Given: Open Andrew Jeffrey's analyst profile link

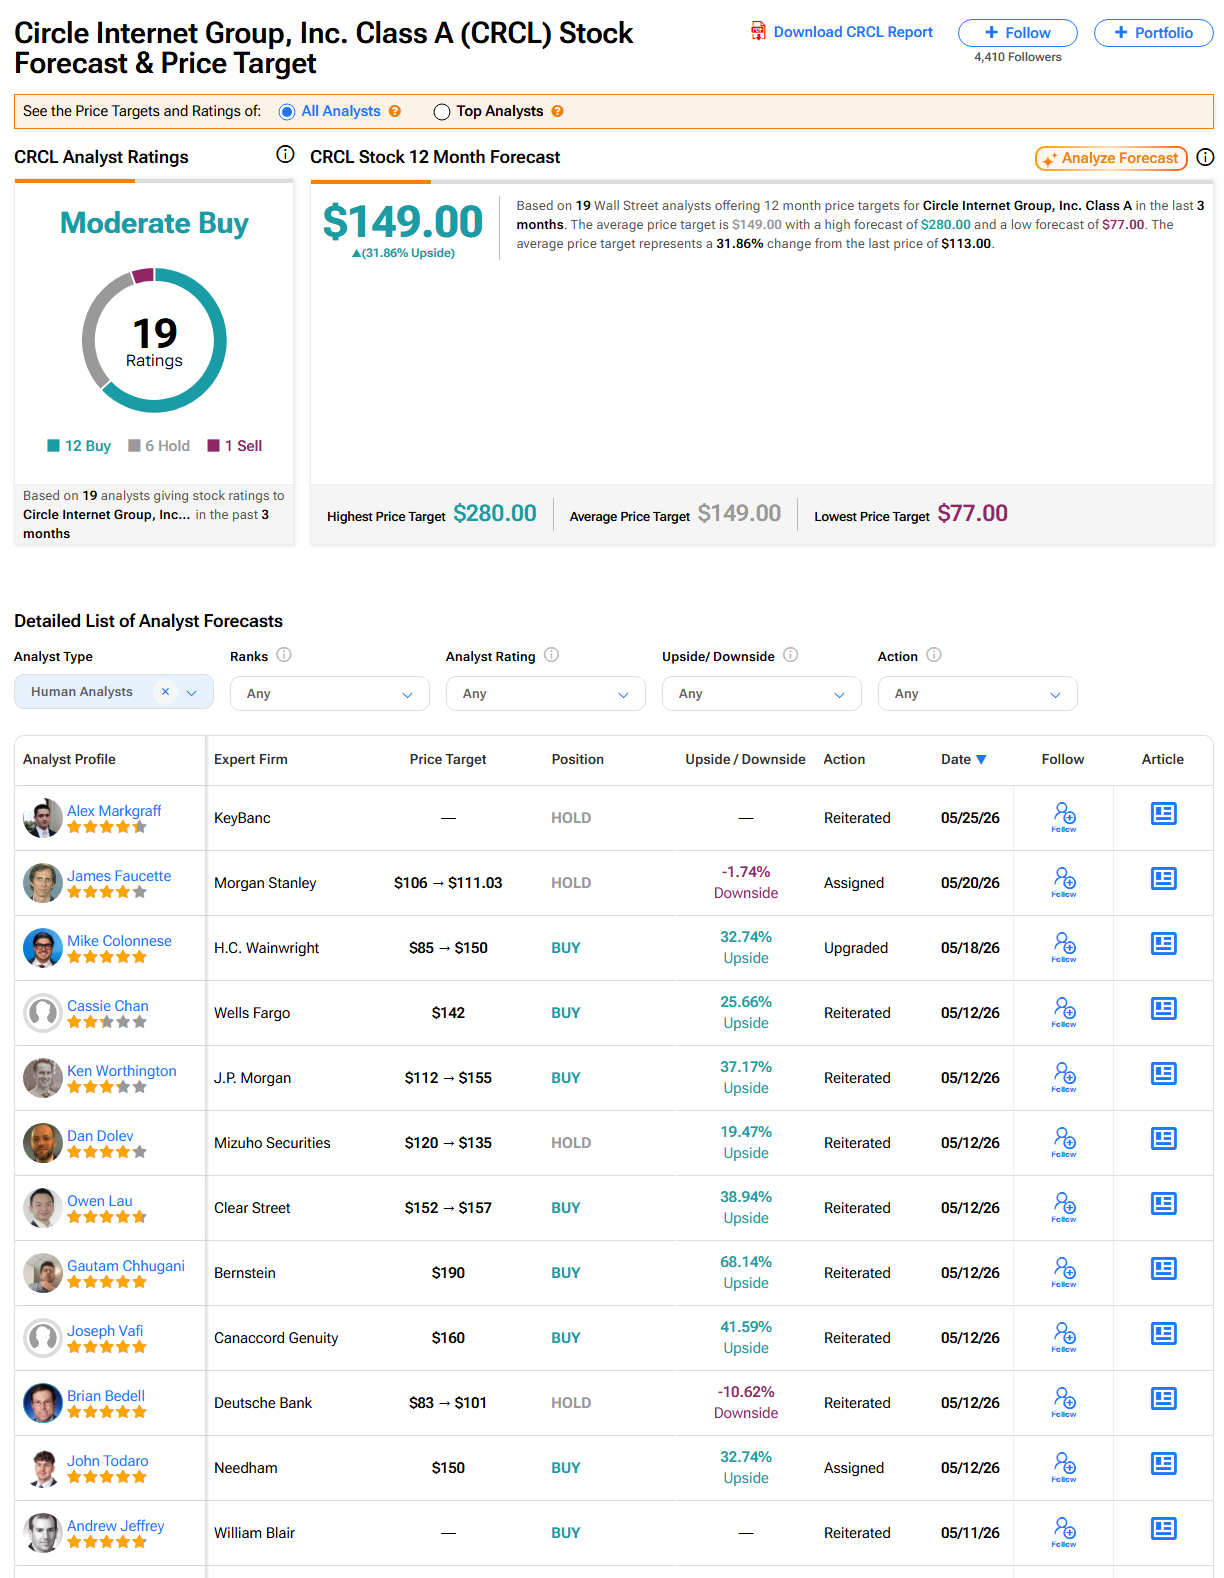Looking at the screenshot, I should (116, 1525).
